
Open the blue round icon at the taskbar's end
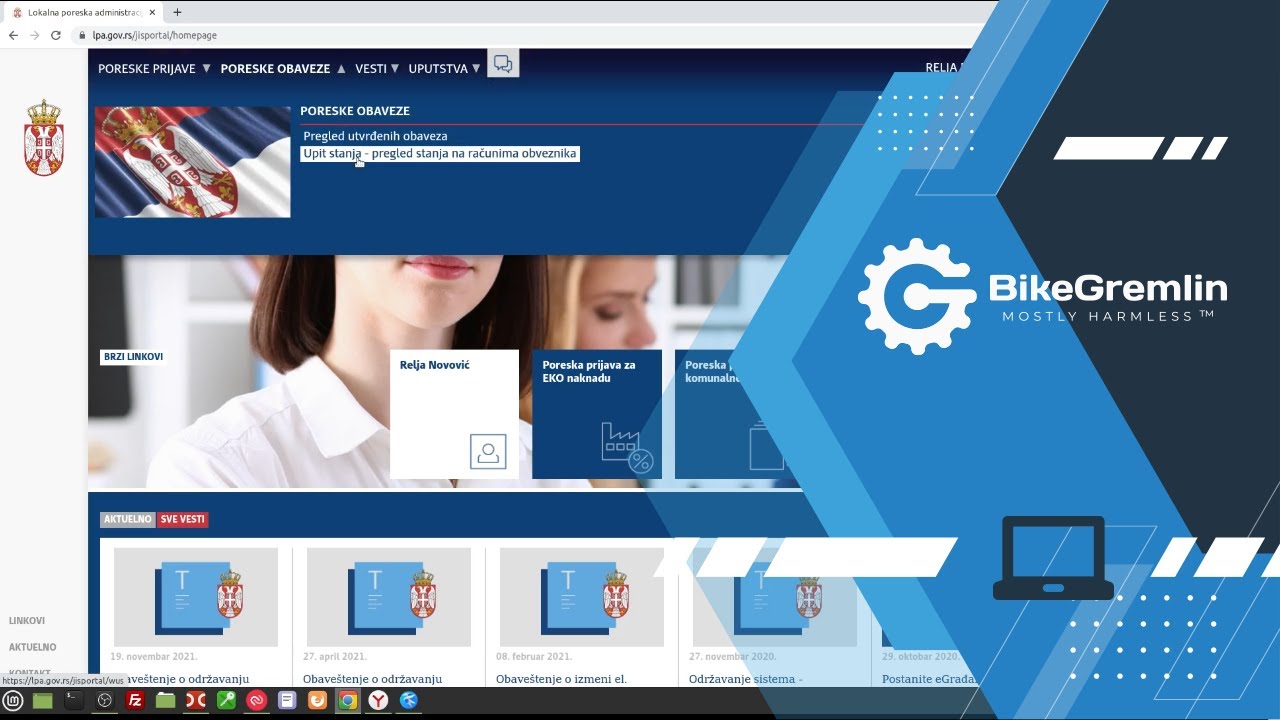(x=409, y=701)
